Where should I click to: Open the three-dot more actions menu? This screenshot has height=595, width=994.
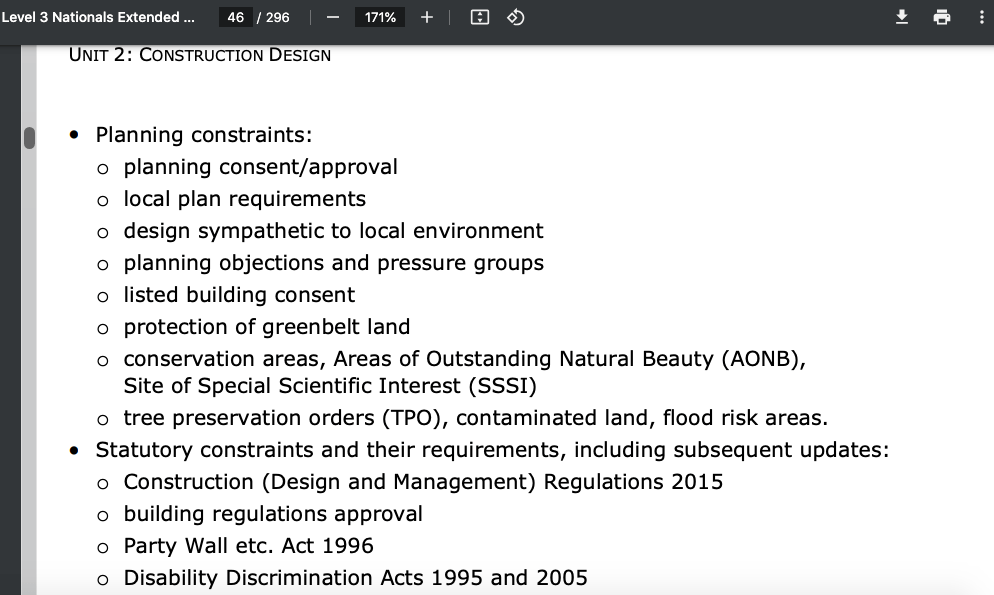pyautogui.click(x=978, y=18)
